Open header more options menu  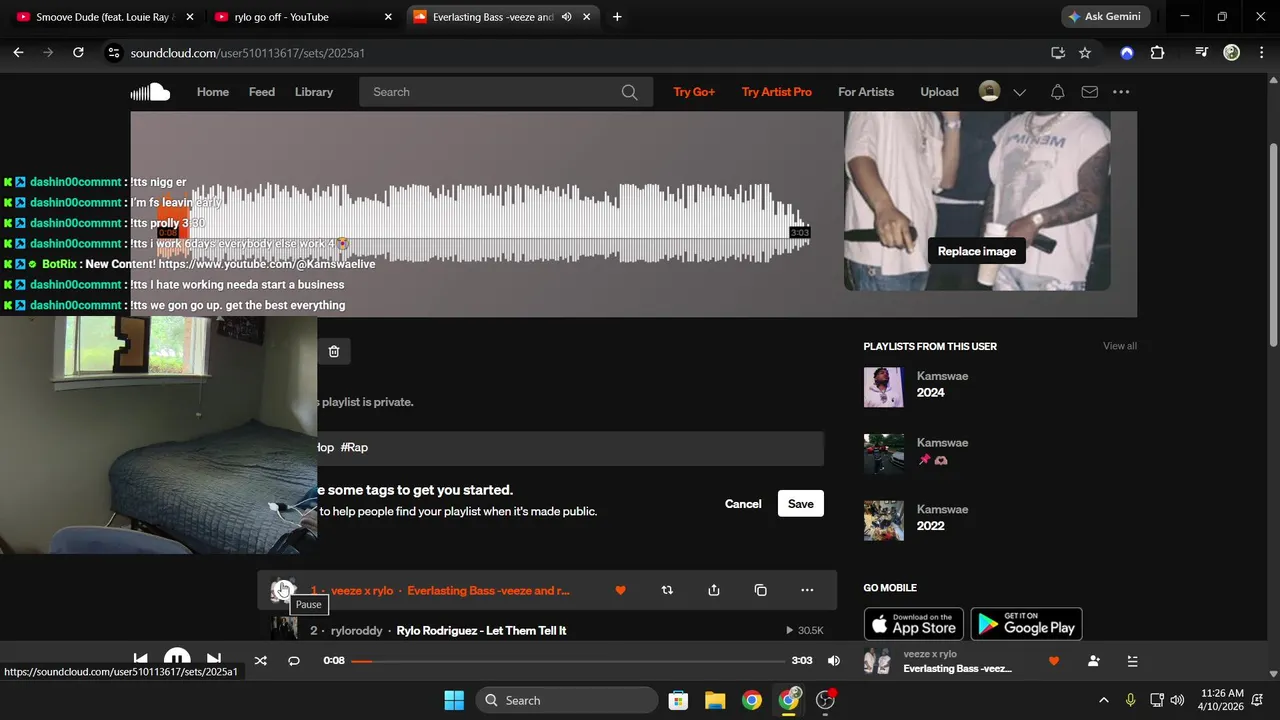click(1121, 92)
